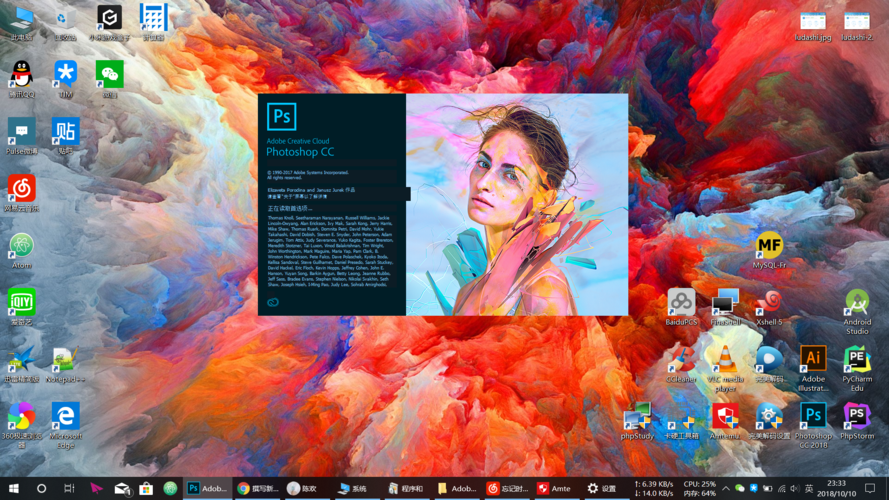Launch Tencent QQ from the desktop
The image size is (889, 500).
click(x=22, y=80)
